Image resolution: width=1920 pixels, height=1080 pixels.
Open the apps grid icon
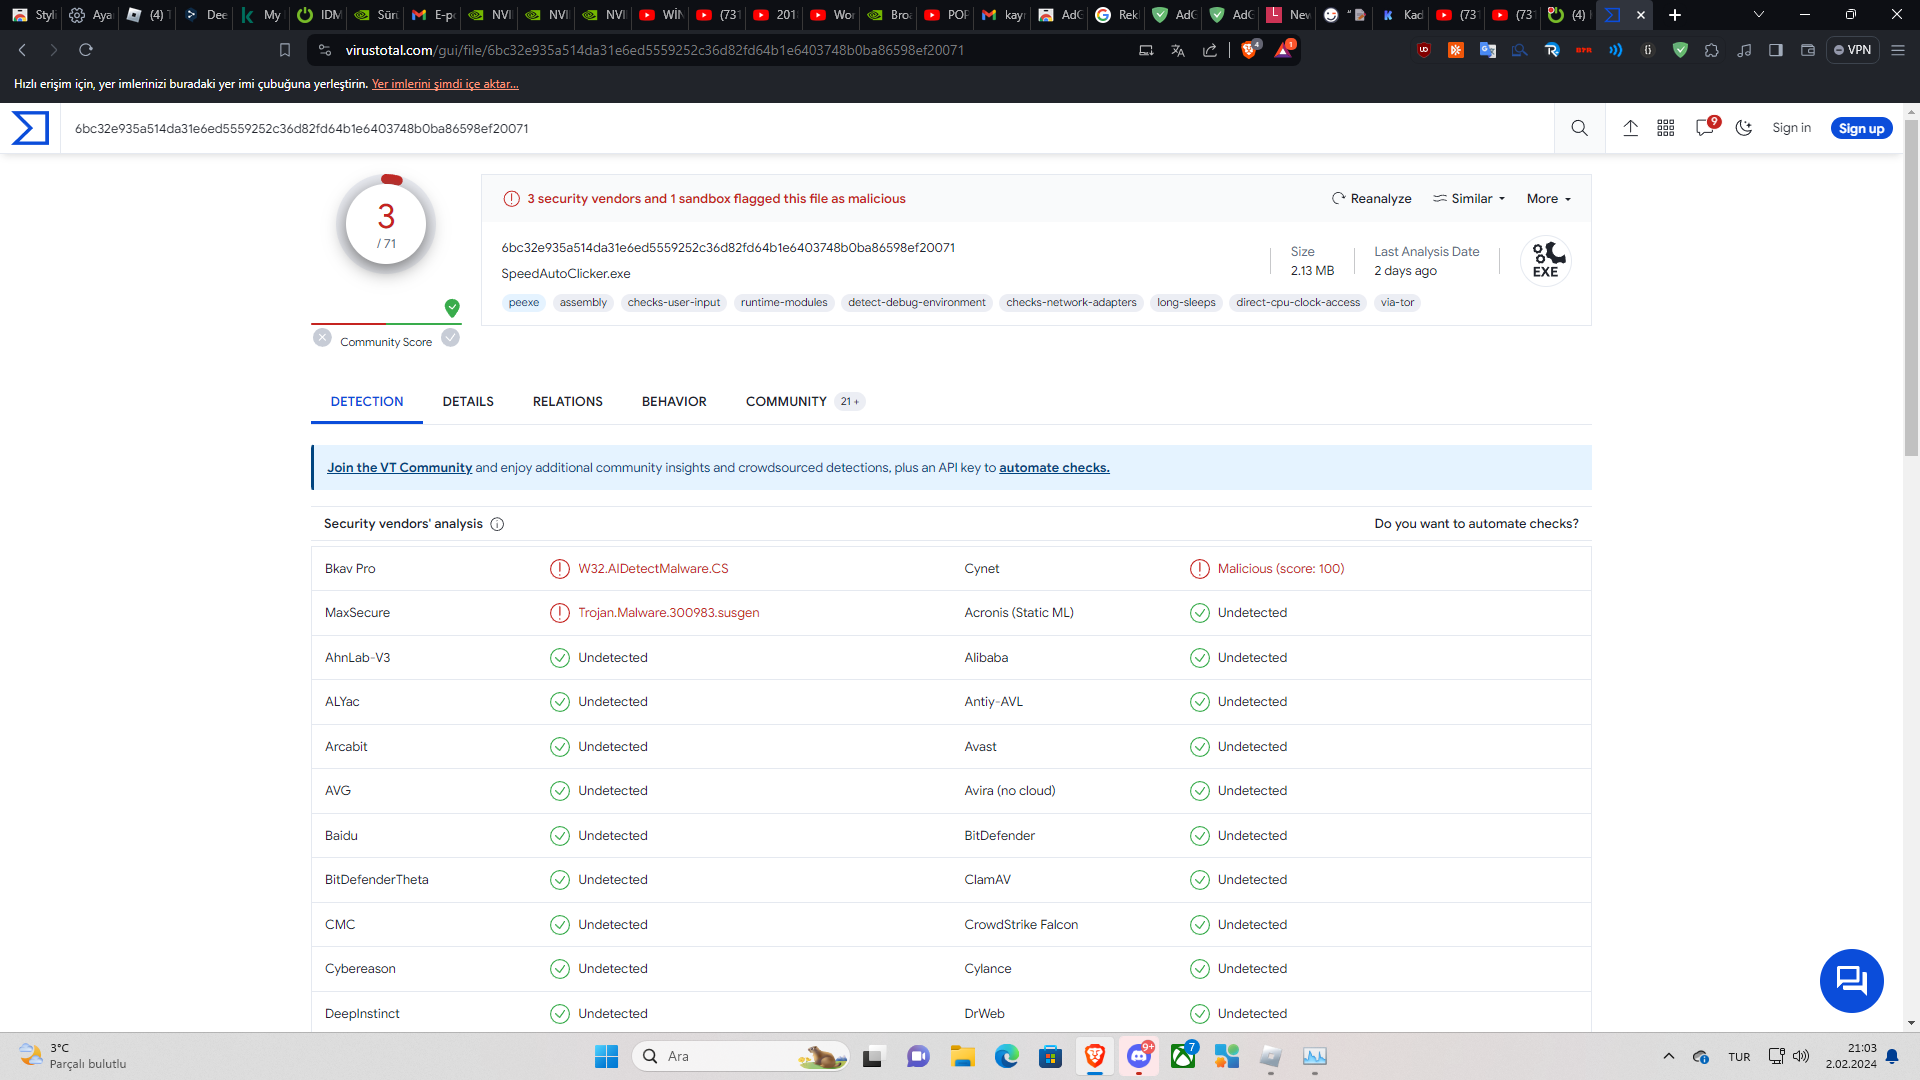point(1665,128)
